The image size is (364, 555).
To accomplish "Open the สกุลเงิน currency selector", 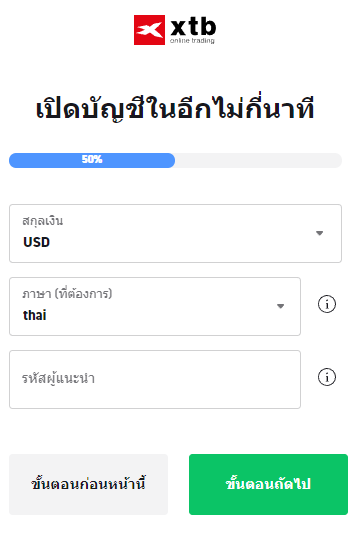I will click(175, 234).
